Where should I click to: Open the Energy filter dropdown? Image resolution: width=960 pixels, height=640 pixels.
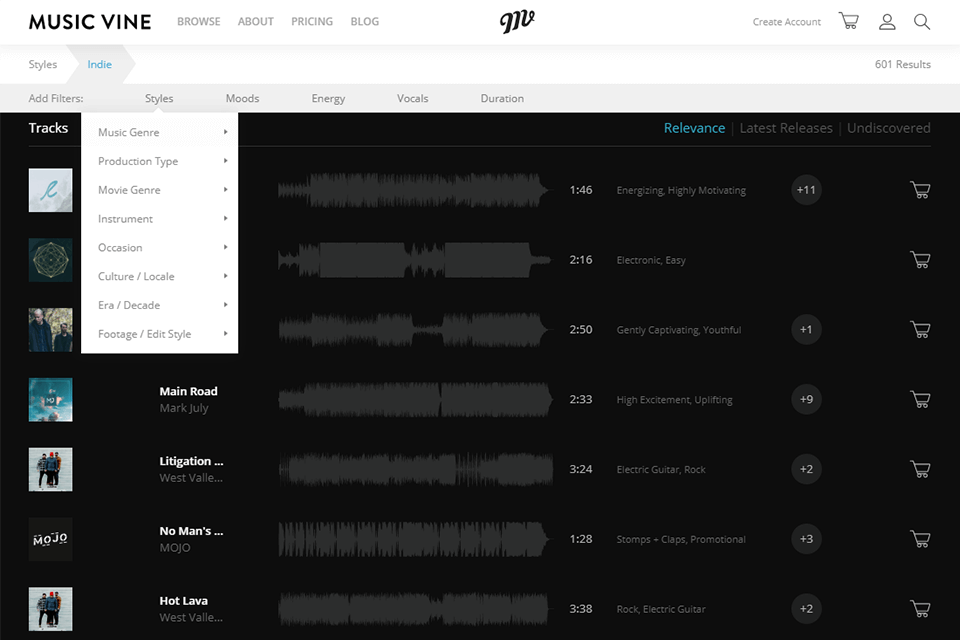[328, 98]
